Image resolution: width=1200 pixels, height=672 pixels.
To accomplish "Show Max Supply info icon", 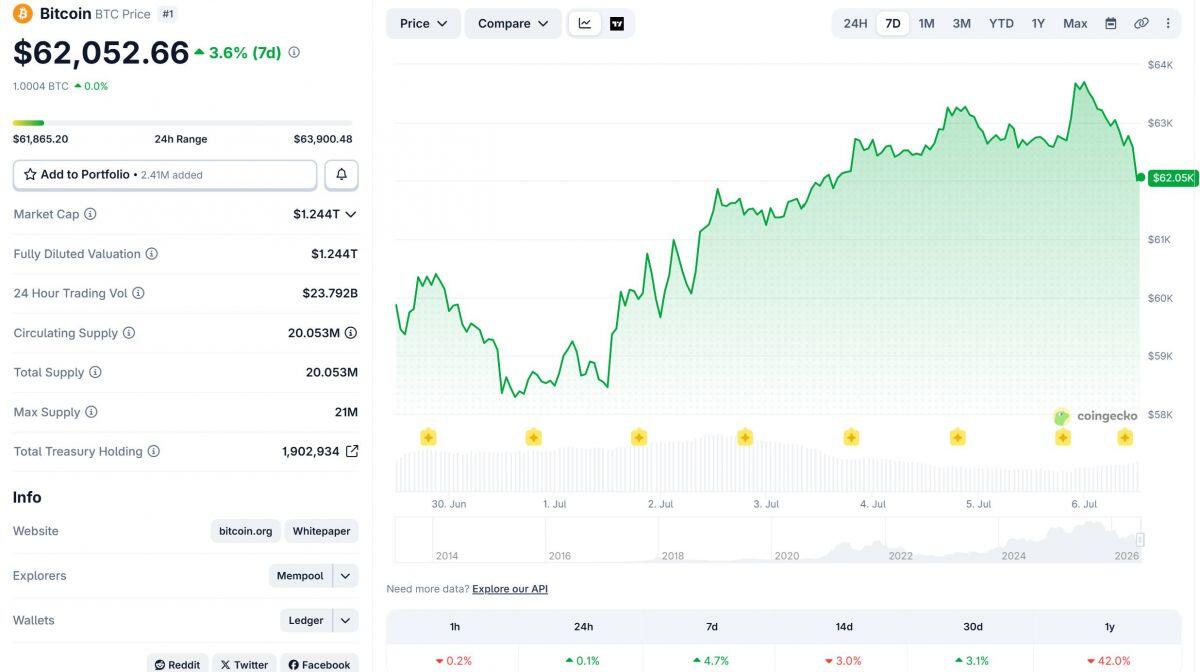I will [91, 412].
